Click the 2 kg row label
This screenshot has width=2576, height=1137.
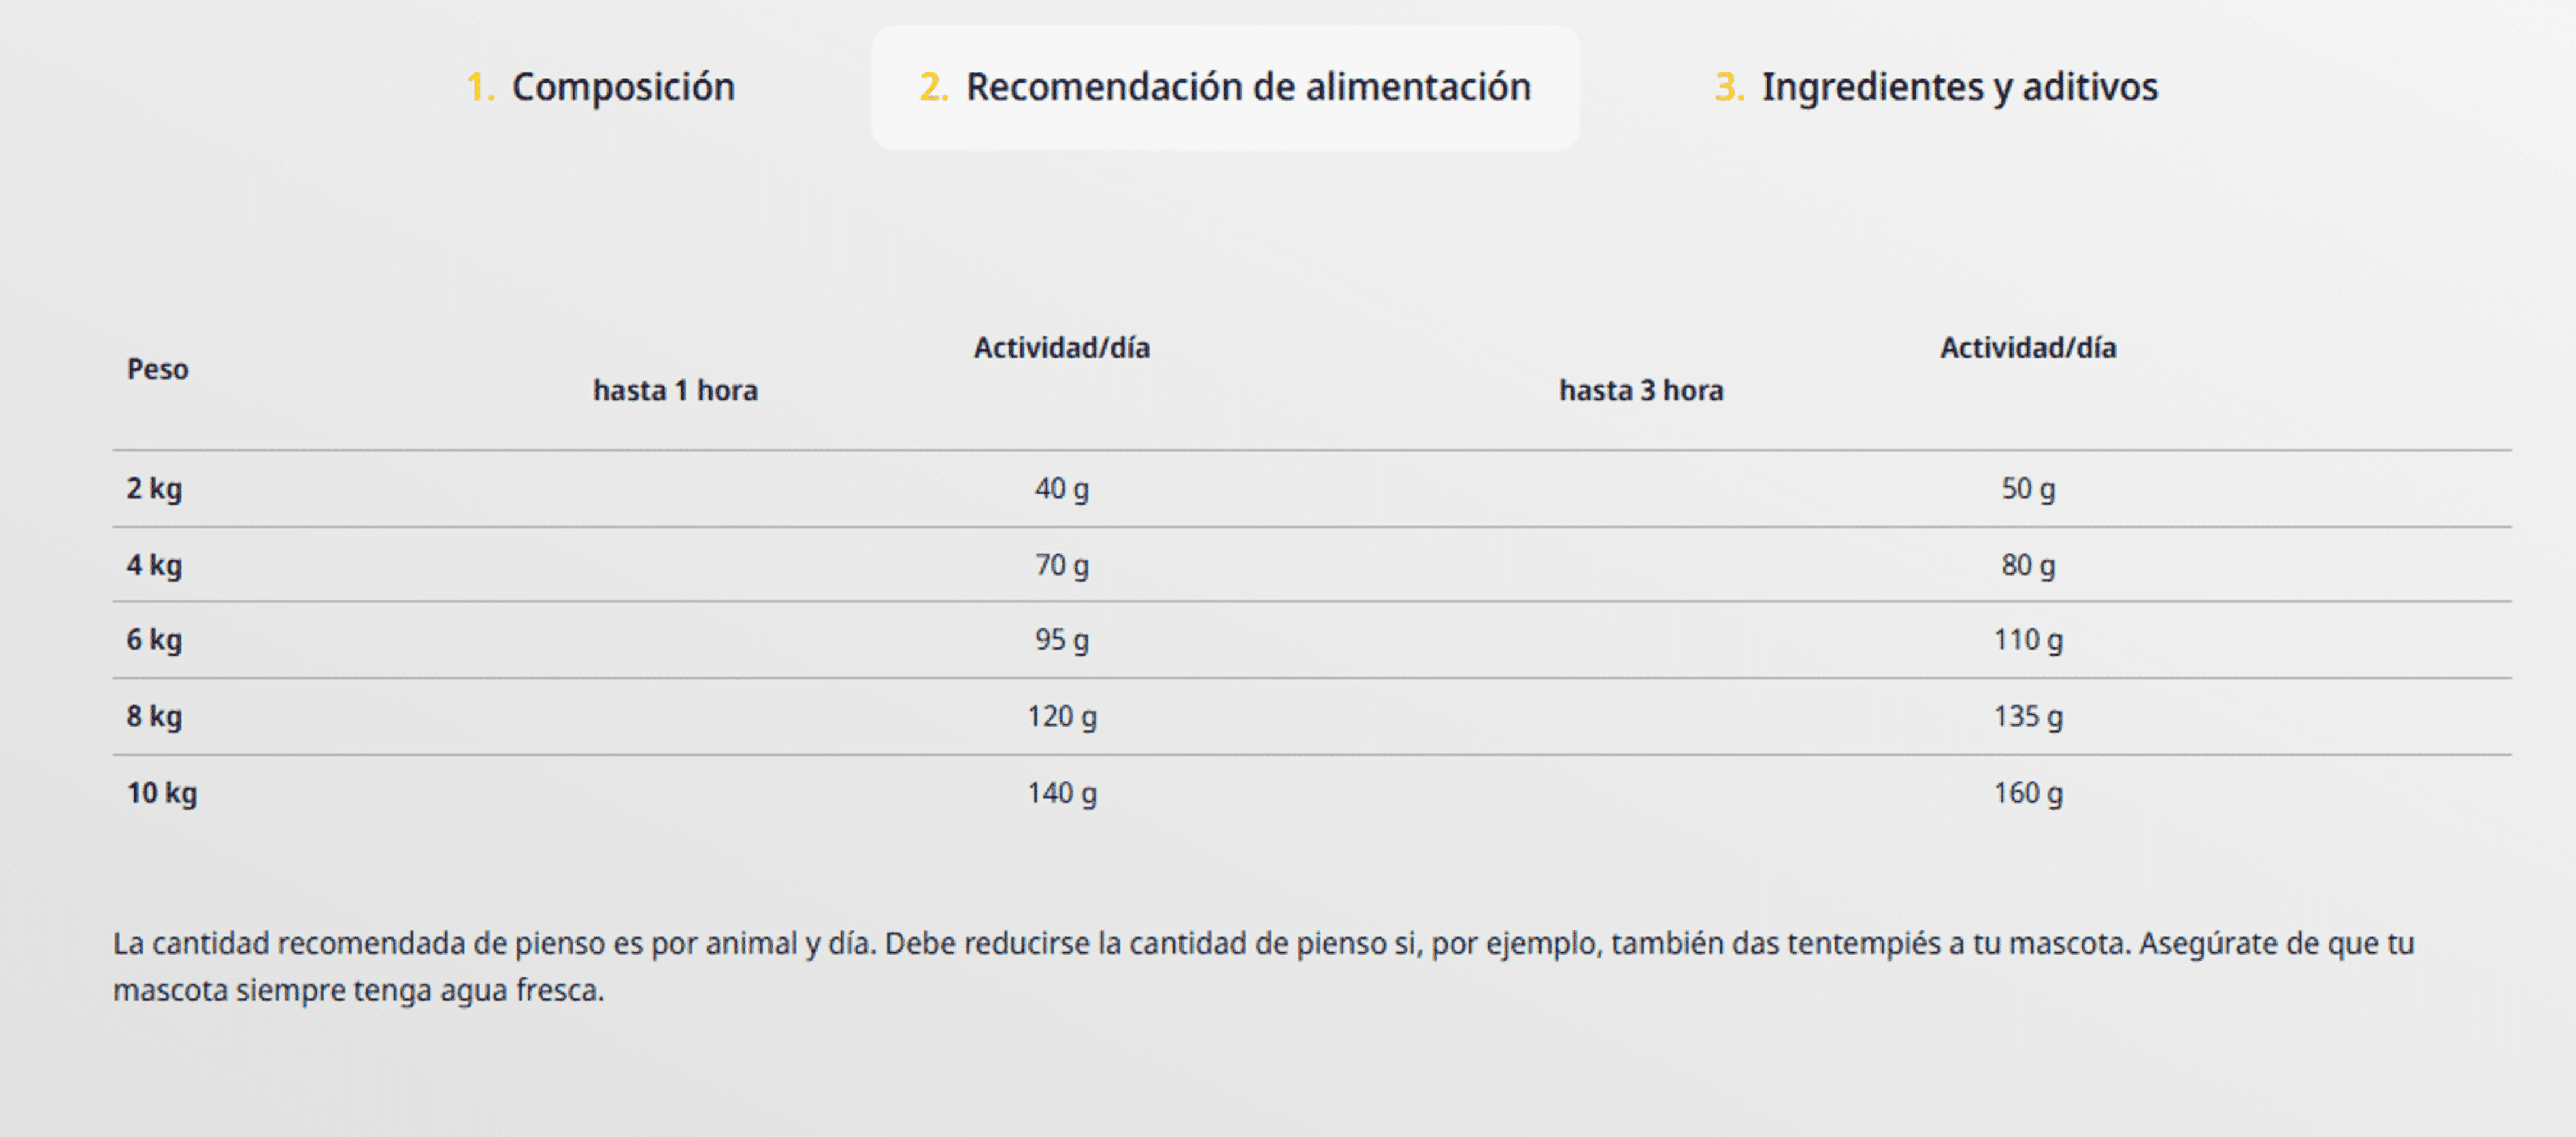(154, 488)
